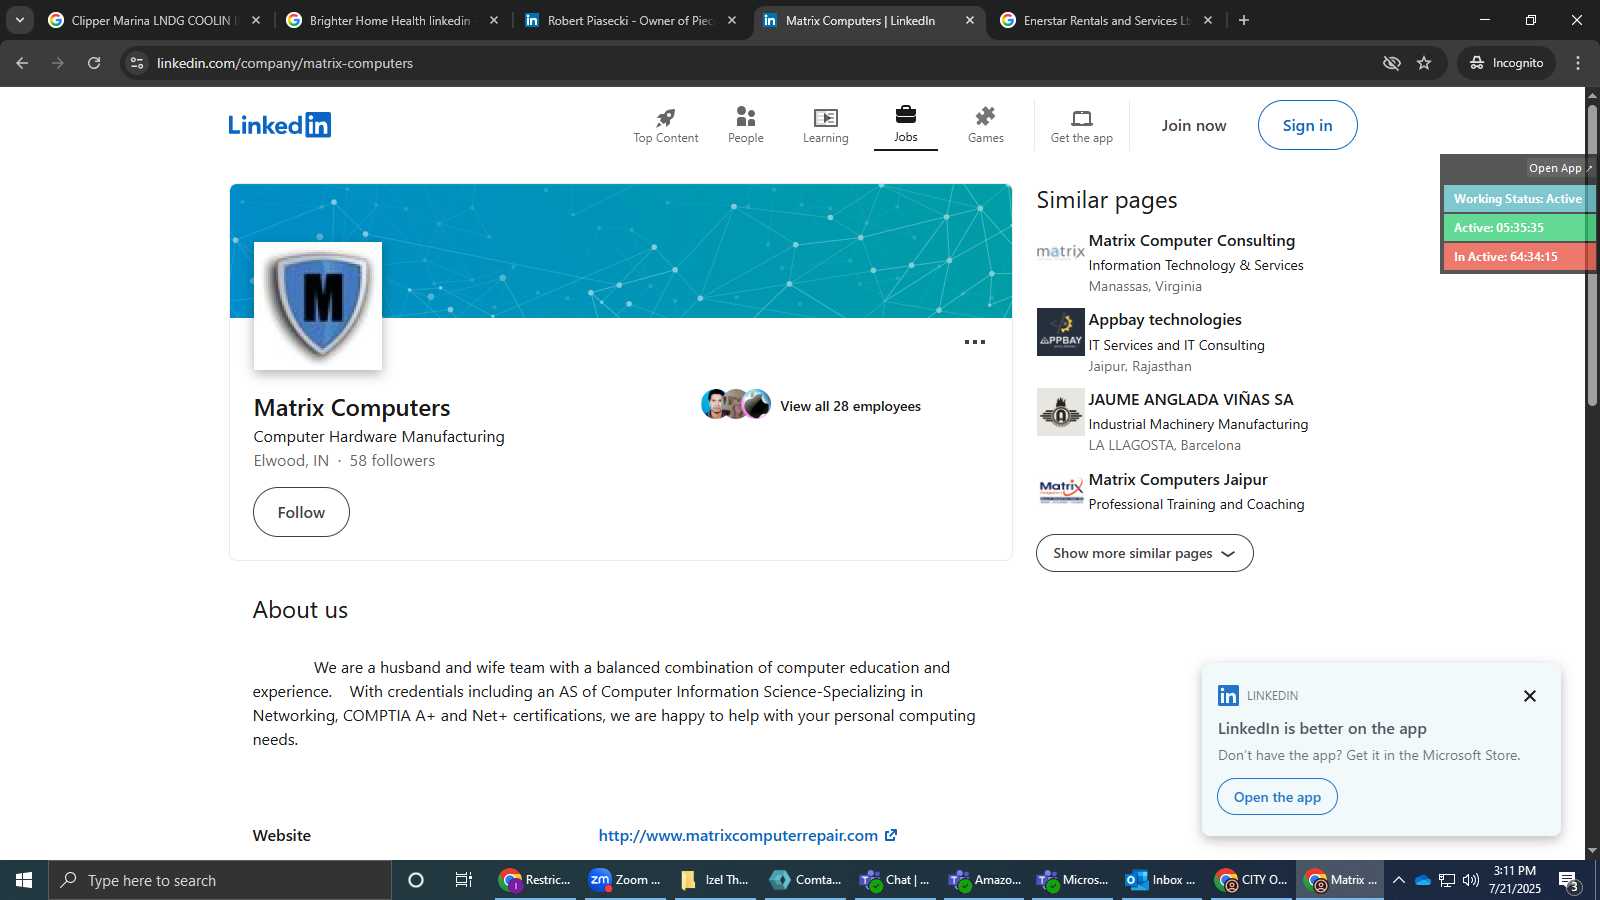The height and width of the screenshot is (900, 1600).
Task: Click the In Active 64:34:15 timer
Action: pyautogui.click(x=1517, y=257)
